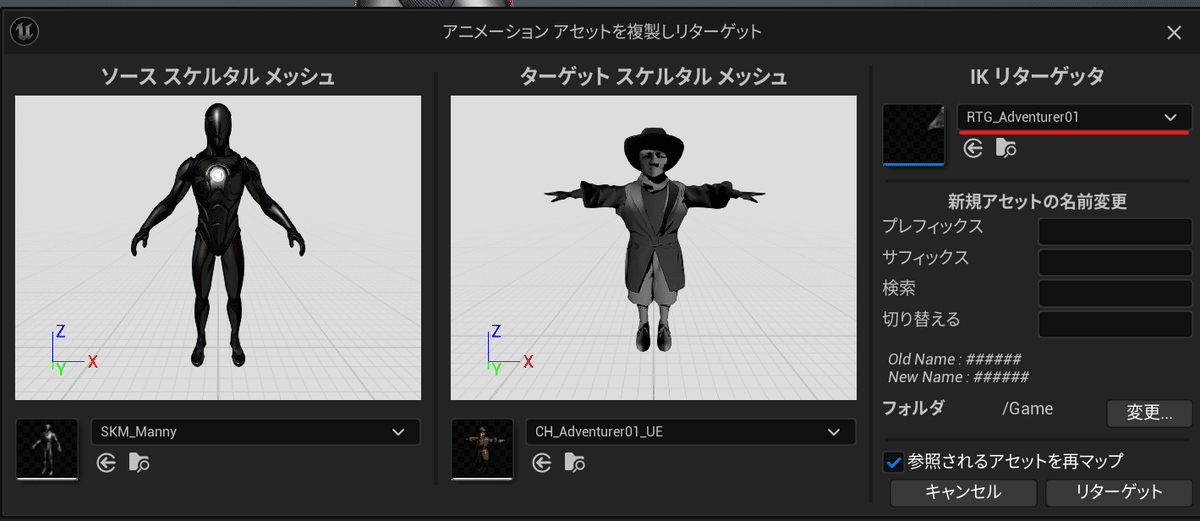Click the IK retargeter asset thumbnail
Image resolution: width=1200 pixels, height=521 pixels.
tap(914, 134)
